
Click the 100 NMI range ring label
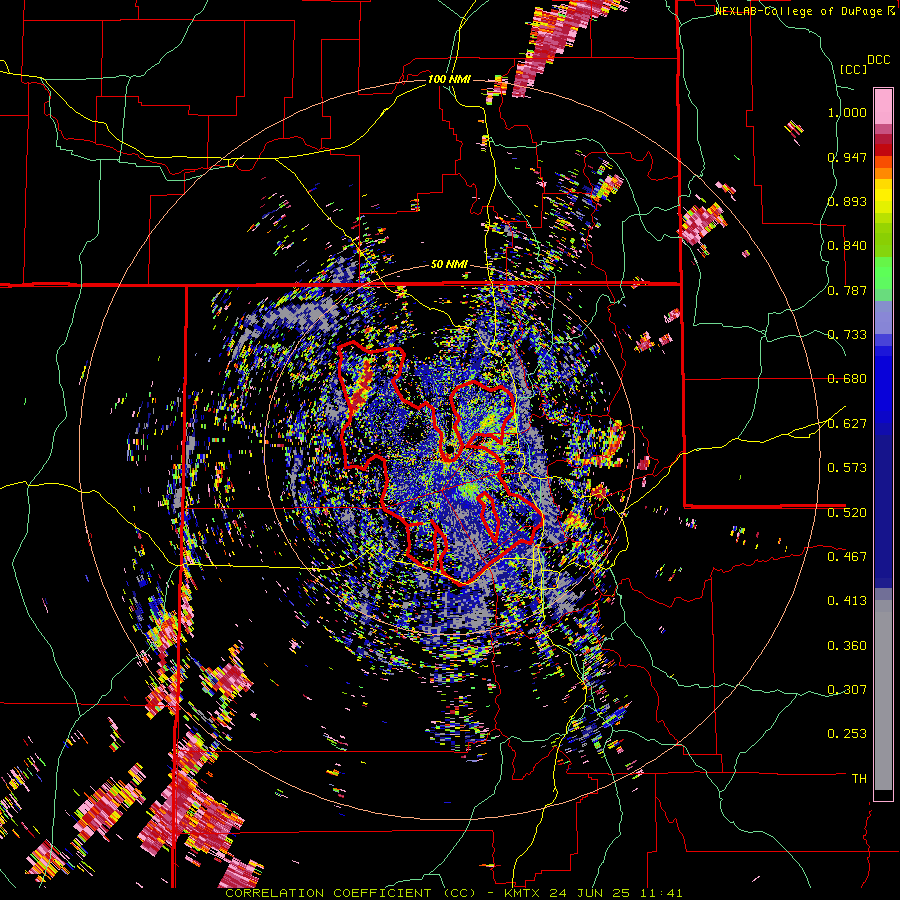click(x=449, y=79)
